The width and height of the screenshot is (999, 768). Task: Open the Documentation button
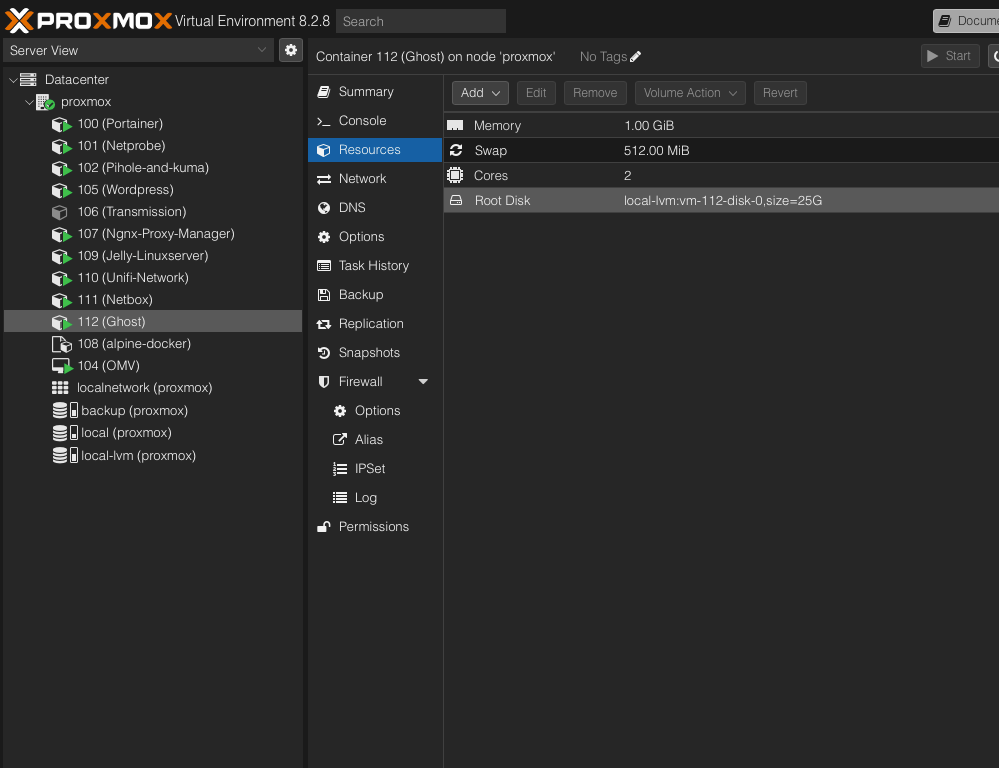pyautogui.click(x=967, y=21)
